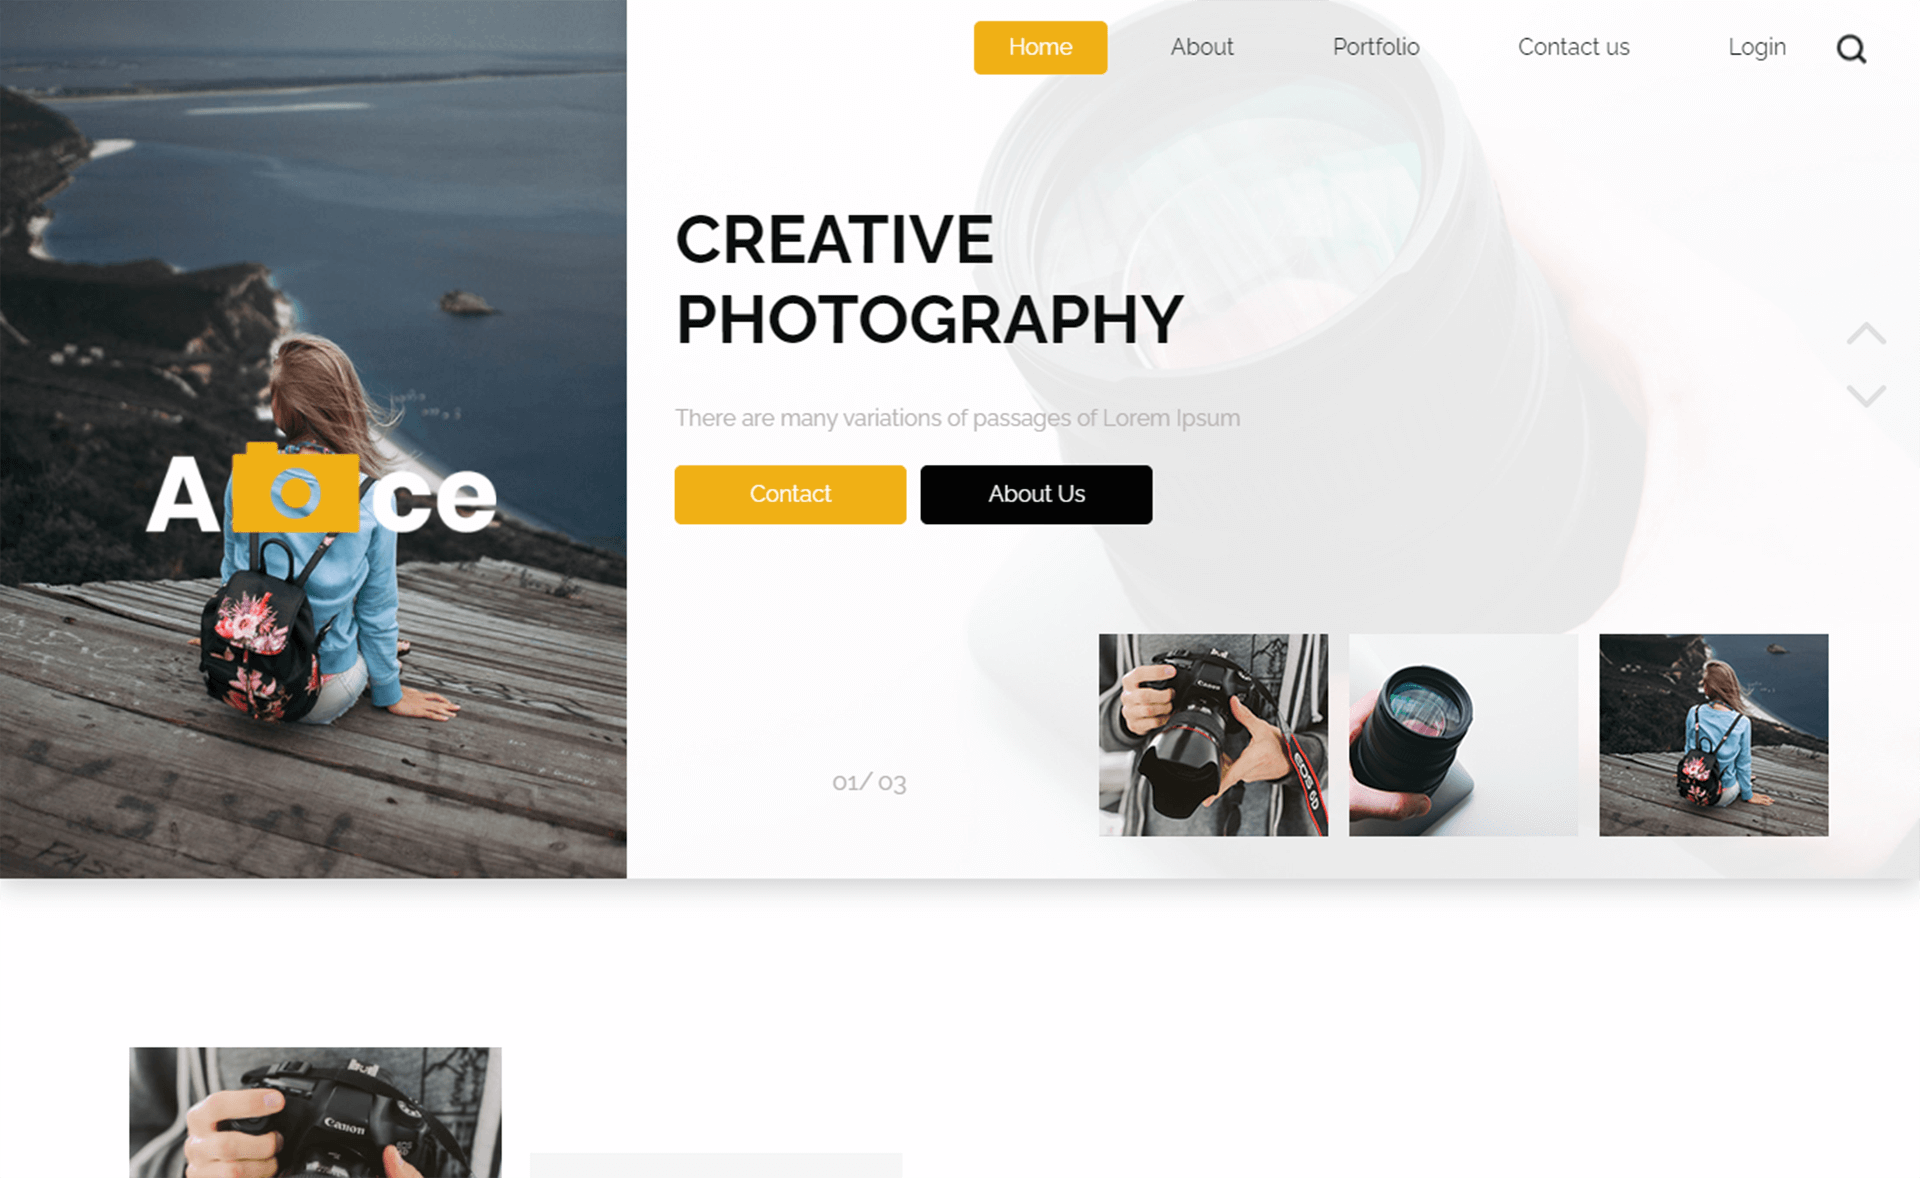This screenshot has height=1178, width=1920.
Task: Click the scroll down chevron arrow
Action: click(x=1865, y=396)
